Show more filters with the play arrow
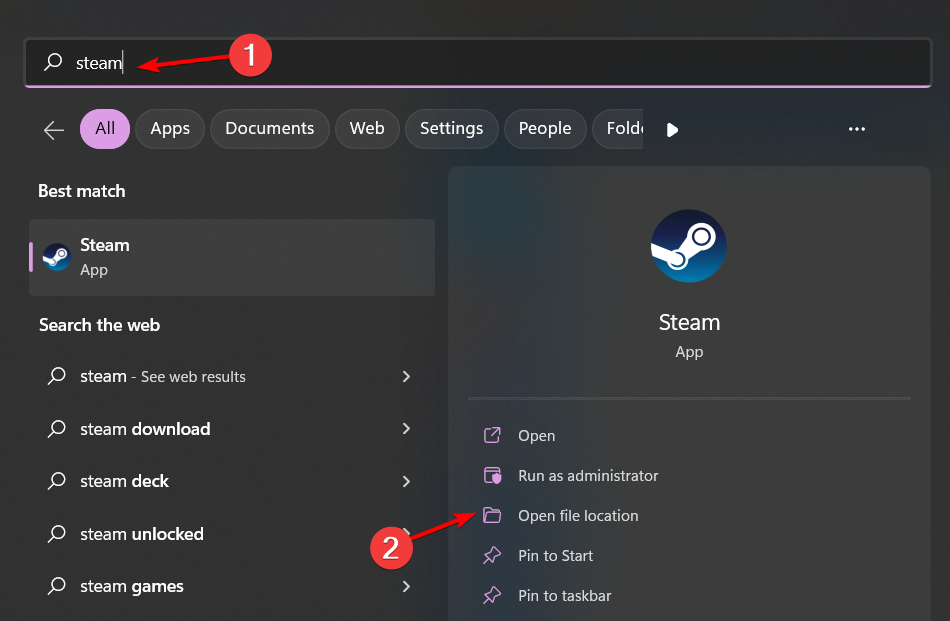The width and height of the screenshot is (950, 621). tap(672, 130)
